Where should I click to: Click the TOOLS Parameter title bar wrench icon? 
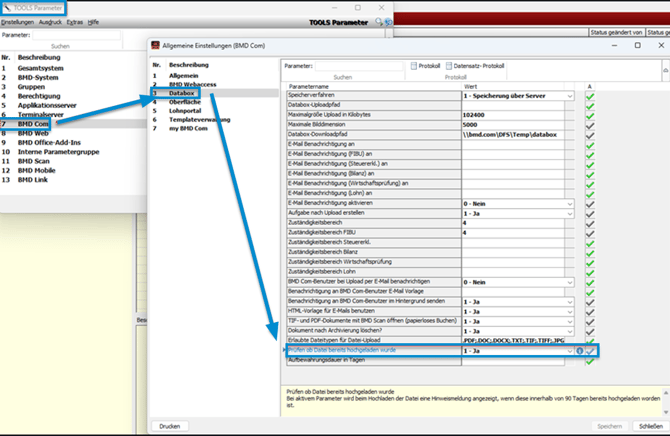[7, 8]
